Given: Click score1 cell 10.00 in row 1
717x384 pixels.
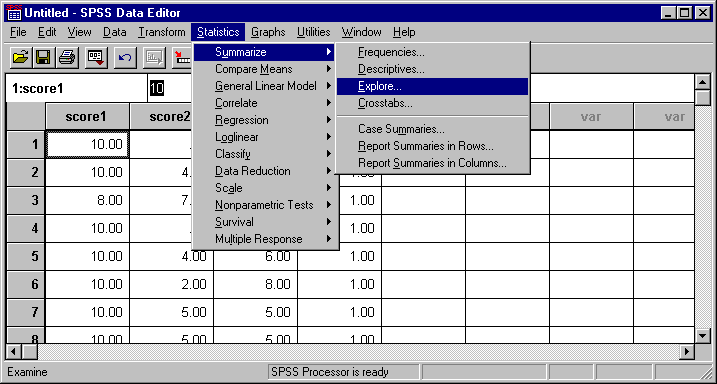Looking at the screenshot, I should pos(87,144).
